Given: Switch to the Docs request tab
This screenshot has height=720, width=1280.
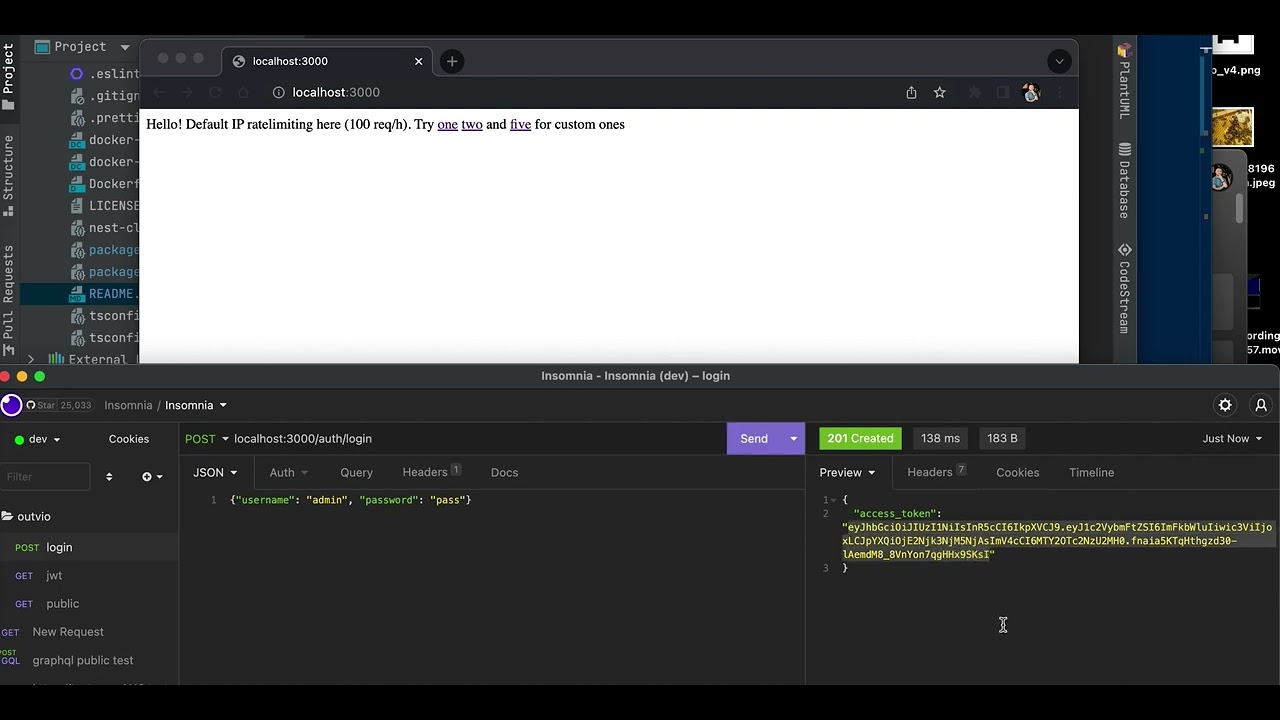Looking at the screenshot, I should 504,472.
